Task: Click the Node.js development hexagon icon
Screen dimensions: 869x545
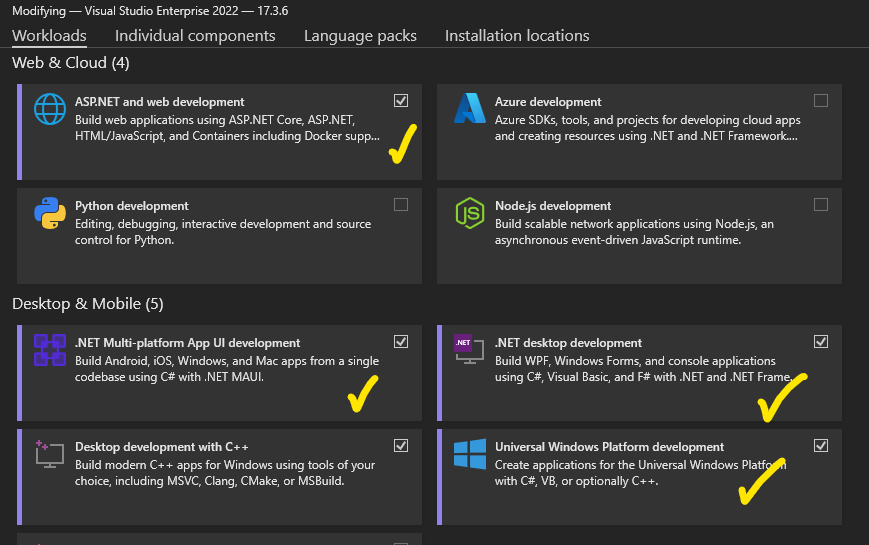Action: click(470, 213)
